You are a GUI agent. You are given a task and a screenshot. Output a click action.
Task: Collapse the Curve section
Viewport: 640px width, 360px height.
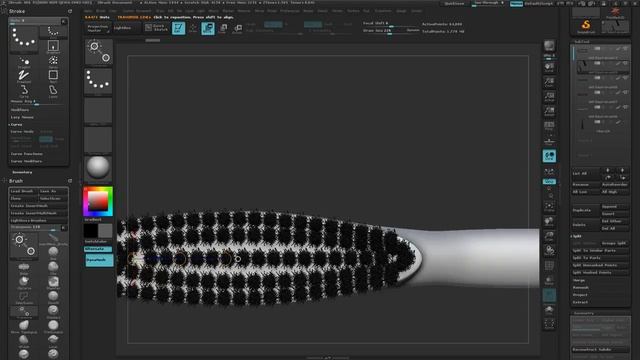coord(16,124)
